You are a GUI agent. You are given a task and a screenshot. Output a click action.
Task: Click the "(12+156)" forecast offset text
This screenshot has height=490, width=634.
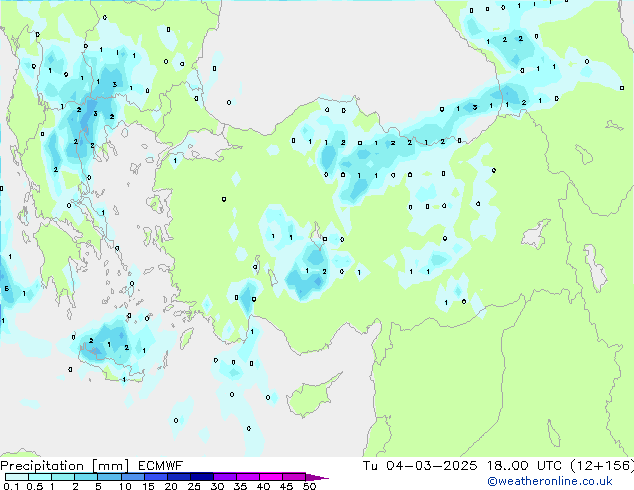tap(602, 466)
